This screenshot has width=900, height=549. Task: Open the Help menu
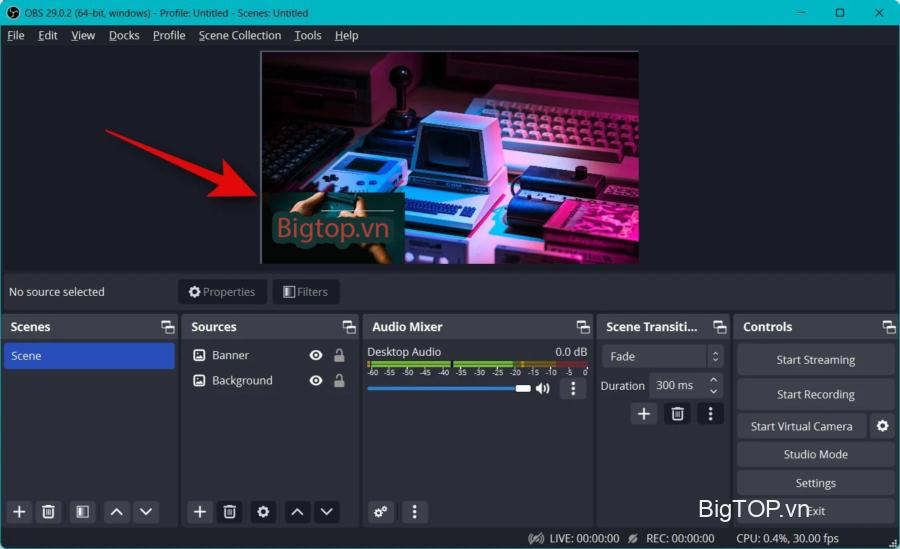(346, 36)
